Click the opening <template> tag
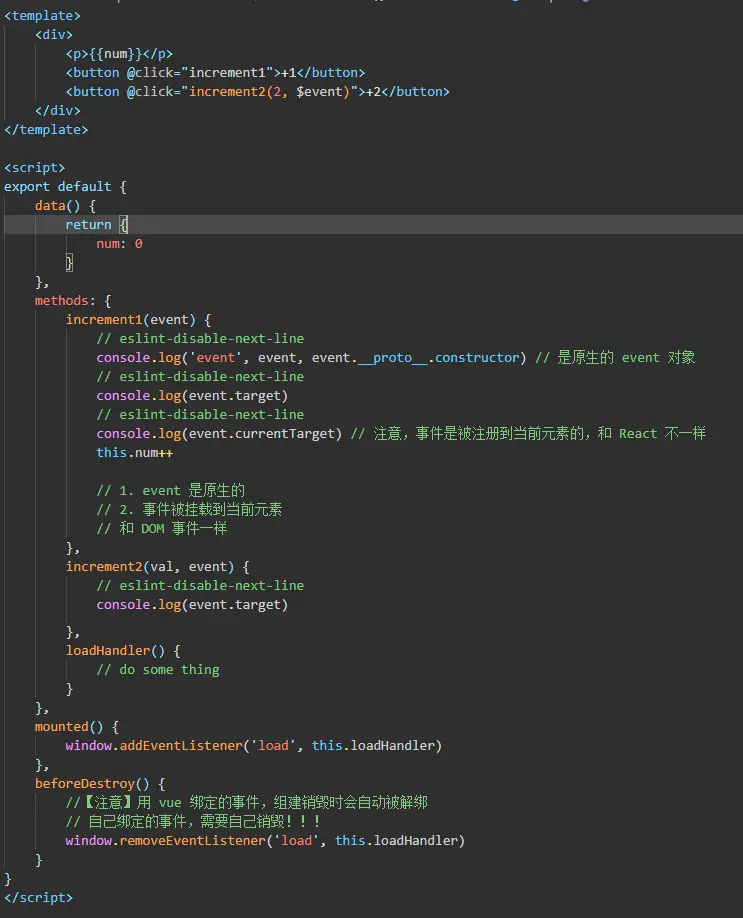 click(x=42, y=16)
